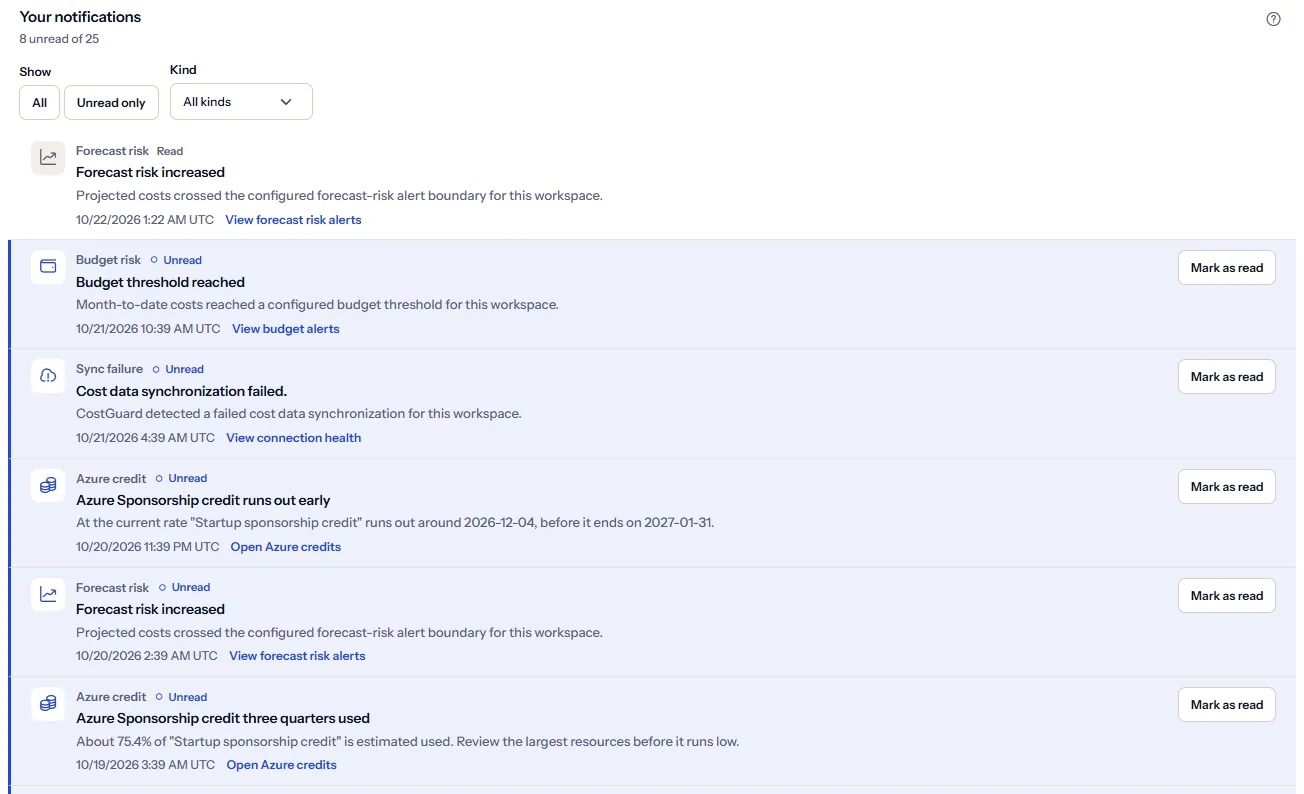Image resolution: width=1304 pixels, height=794 pixels.
Task: Click the coins icon beside 'credit runs out early'
Action: coord(48,485)
